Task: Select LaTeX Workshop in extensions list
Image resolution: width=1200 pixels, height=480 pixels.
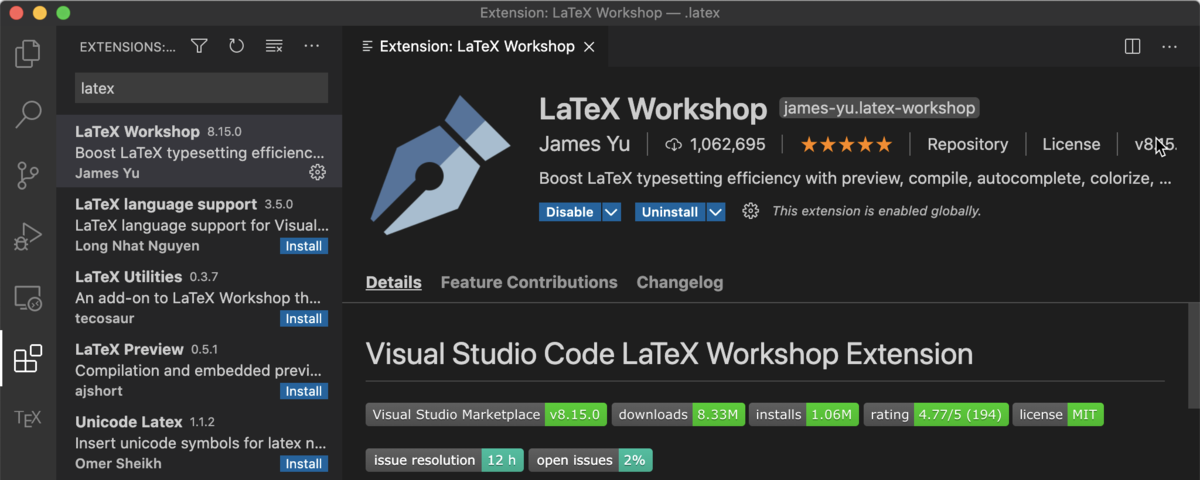Action: tap(199, 151)
